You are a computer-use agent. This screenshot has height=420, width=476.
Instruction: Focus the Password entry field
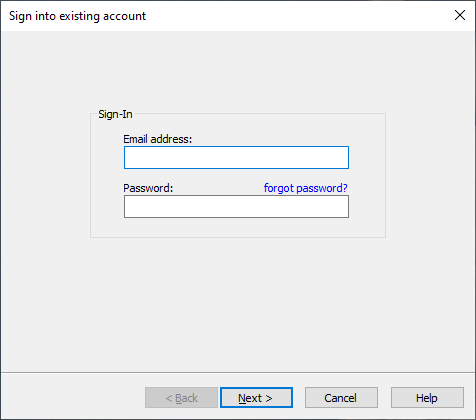[236, 206]
